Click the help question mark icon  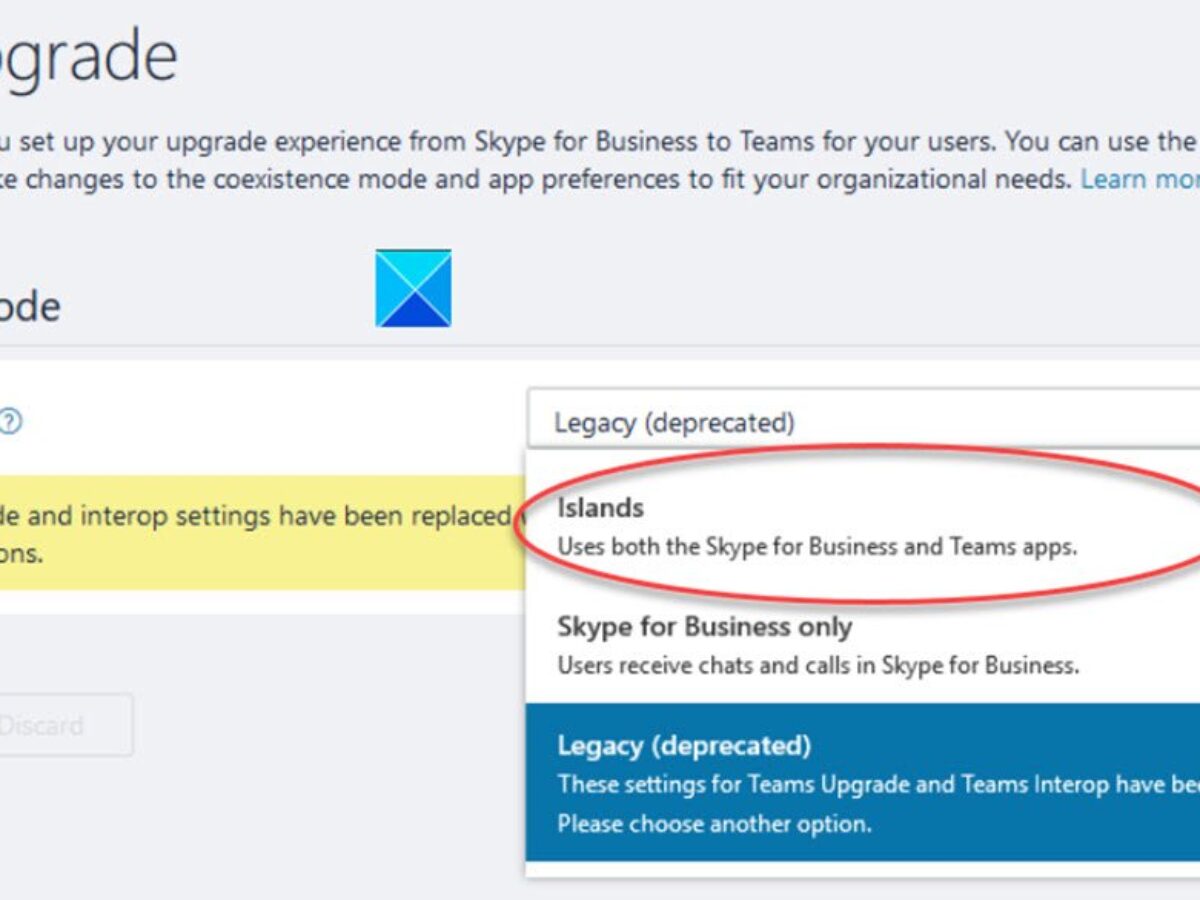coord(9,422)
